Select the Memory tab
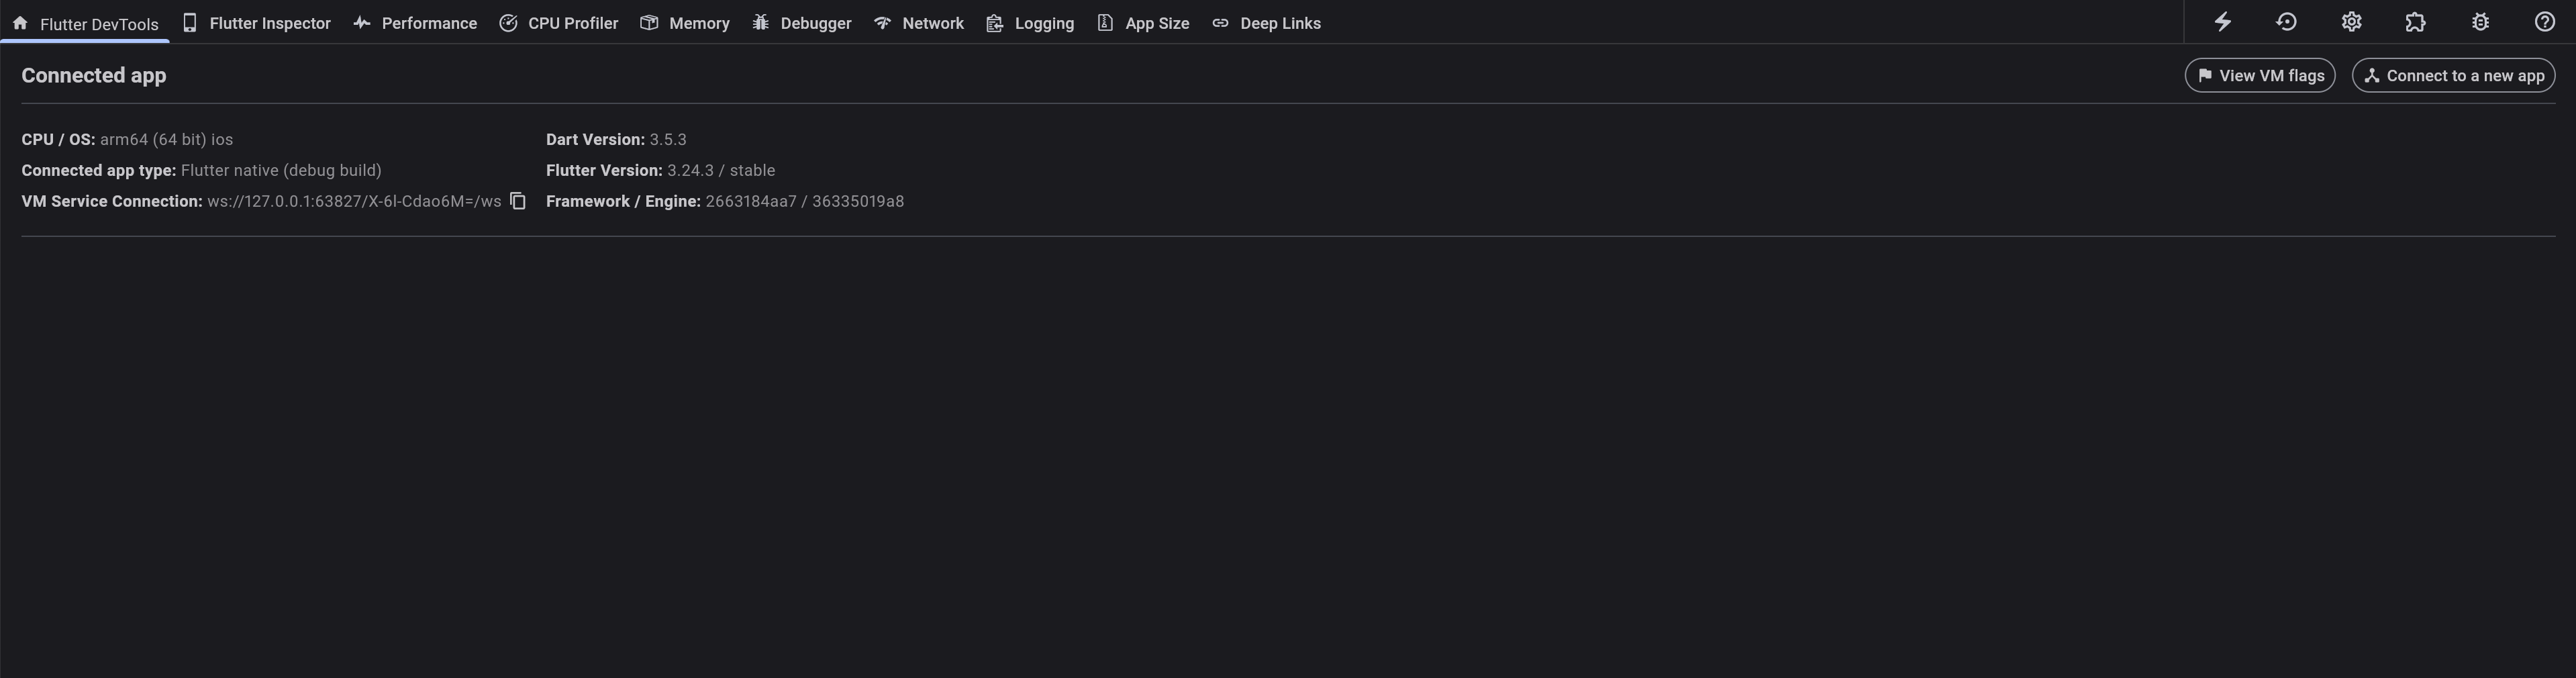 coord(685,23)
